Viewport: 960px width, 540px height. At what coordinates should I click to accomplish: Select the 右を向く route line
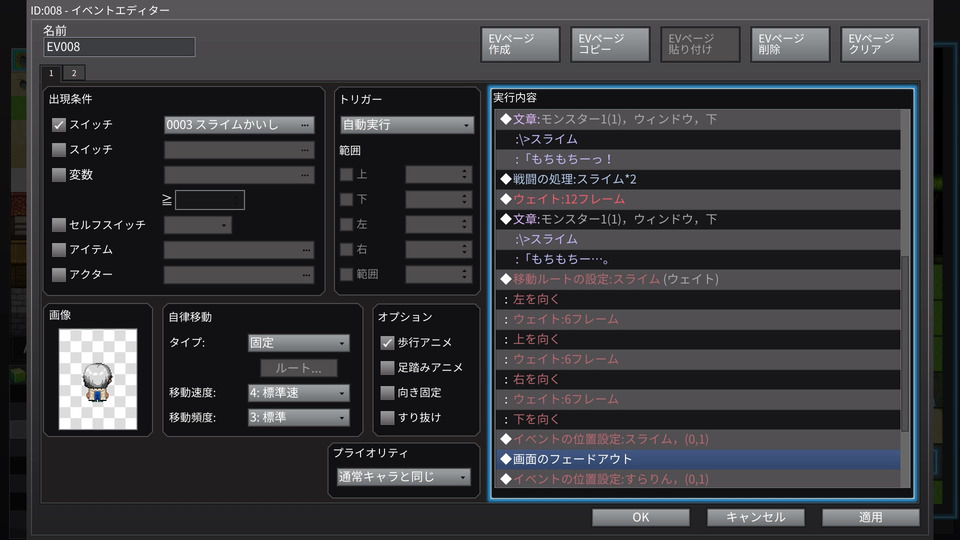click(698, 380)
